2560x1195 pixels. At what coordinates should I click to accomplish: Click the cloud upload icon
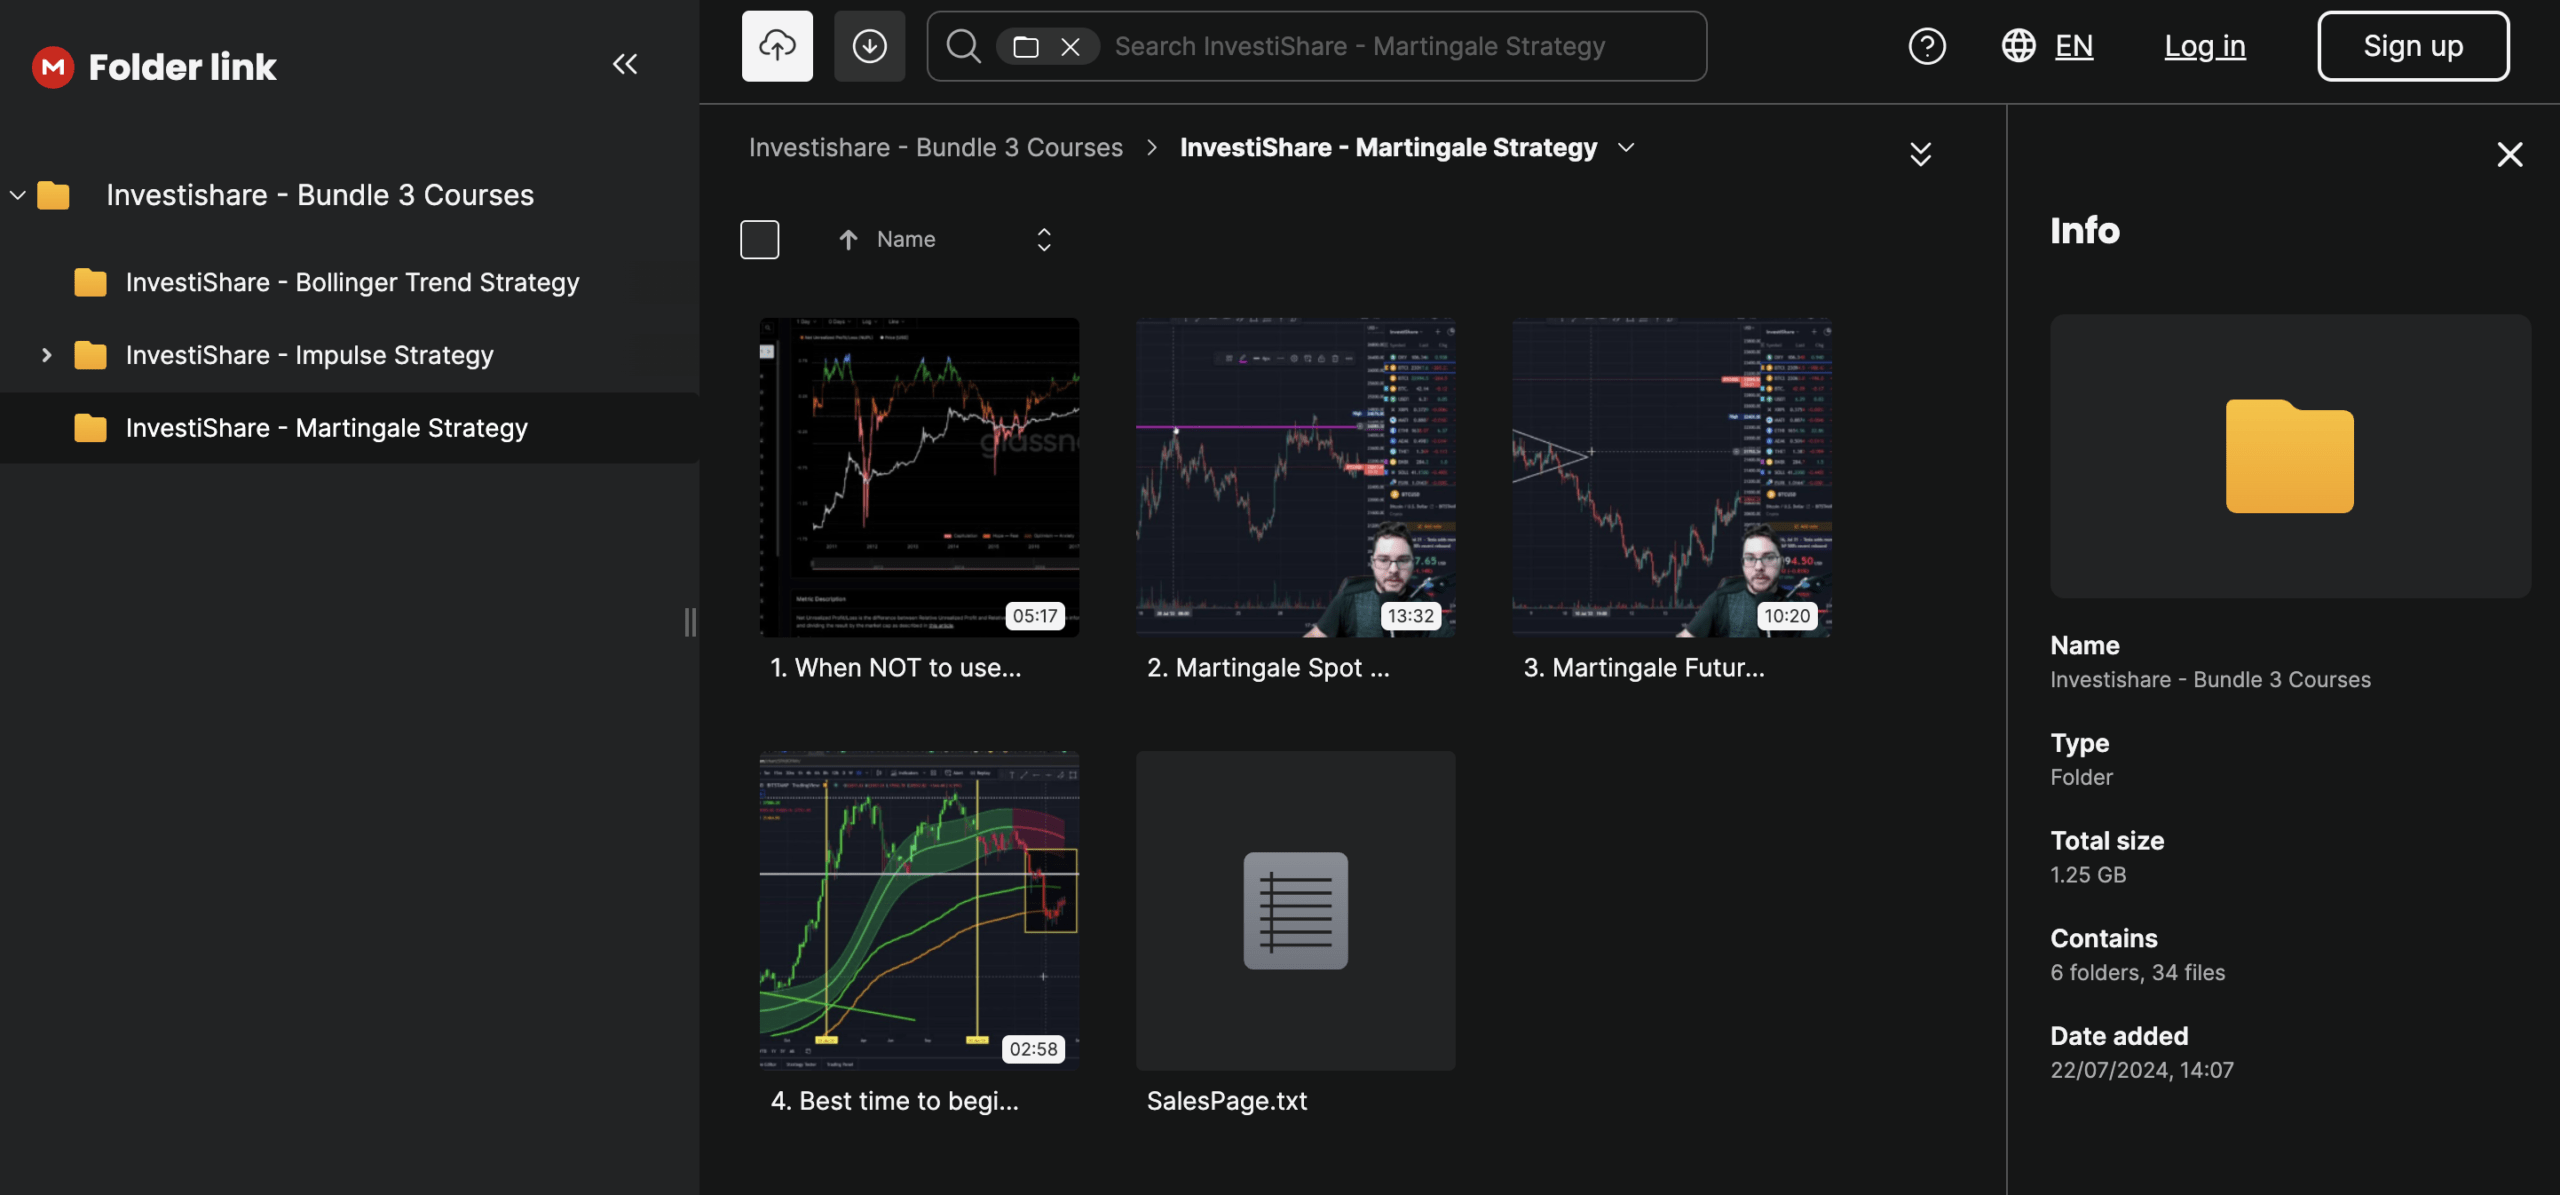(x=777, y=46)
